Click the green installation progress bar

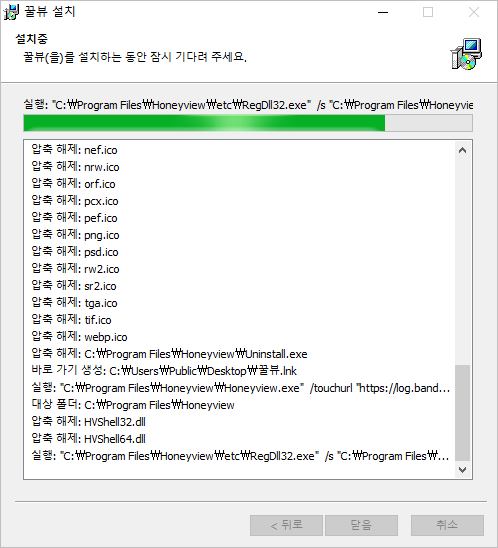tap(248, 123)
